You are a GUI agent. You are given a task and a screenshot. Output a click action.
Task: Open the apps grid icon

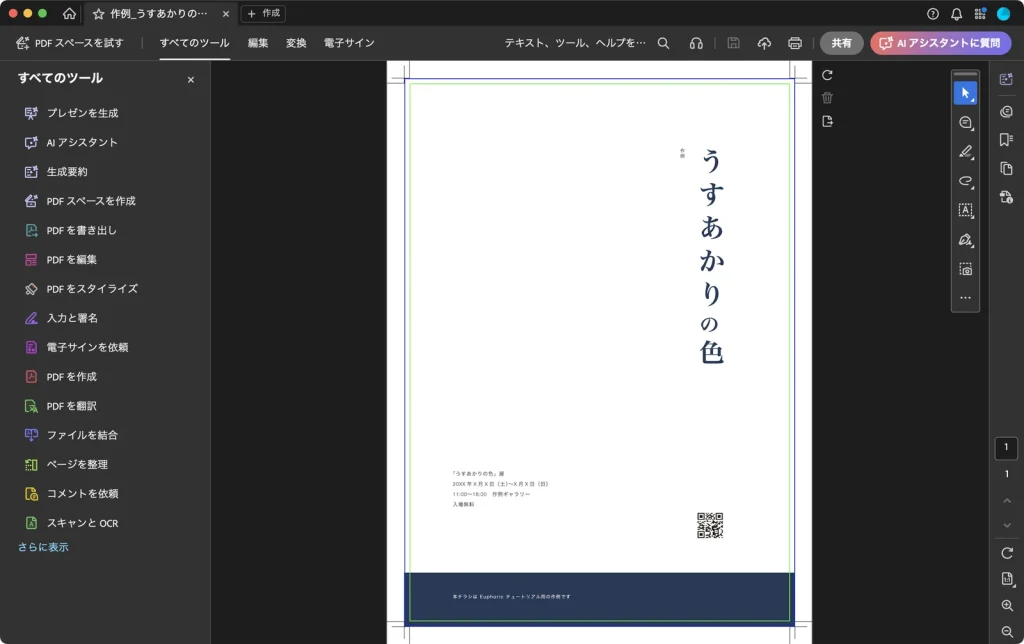pyautogui.click(x=980, y=14)
